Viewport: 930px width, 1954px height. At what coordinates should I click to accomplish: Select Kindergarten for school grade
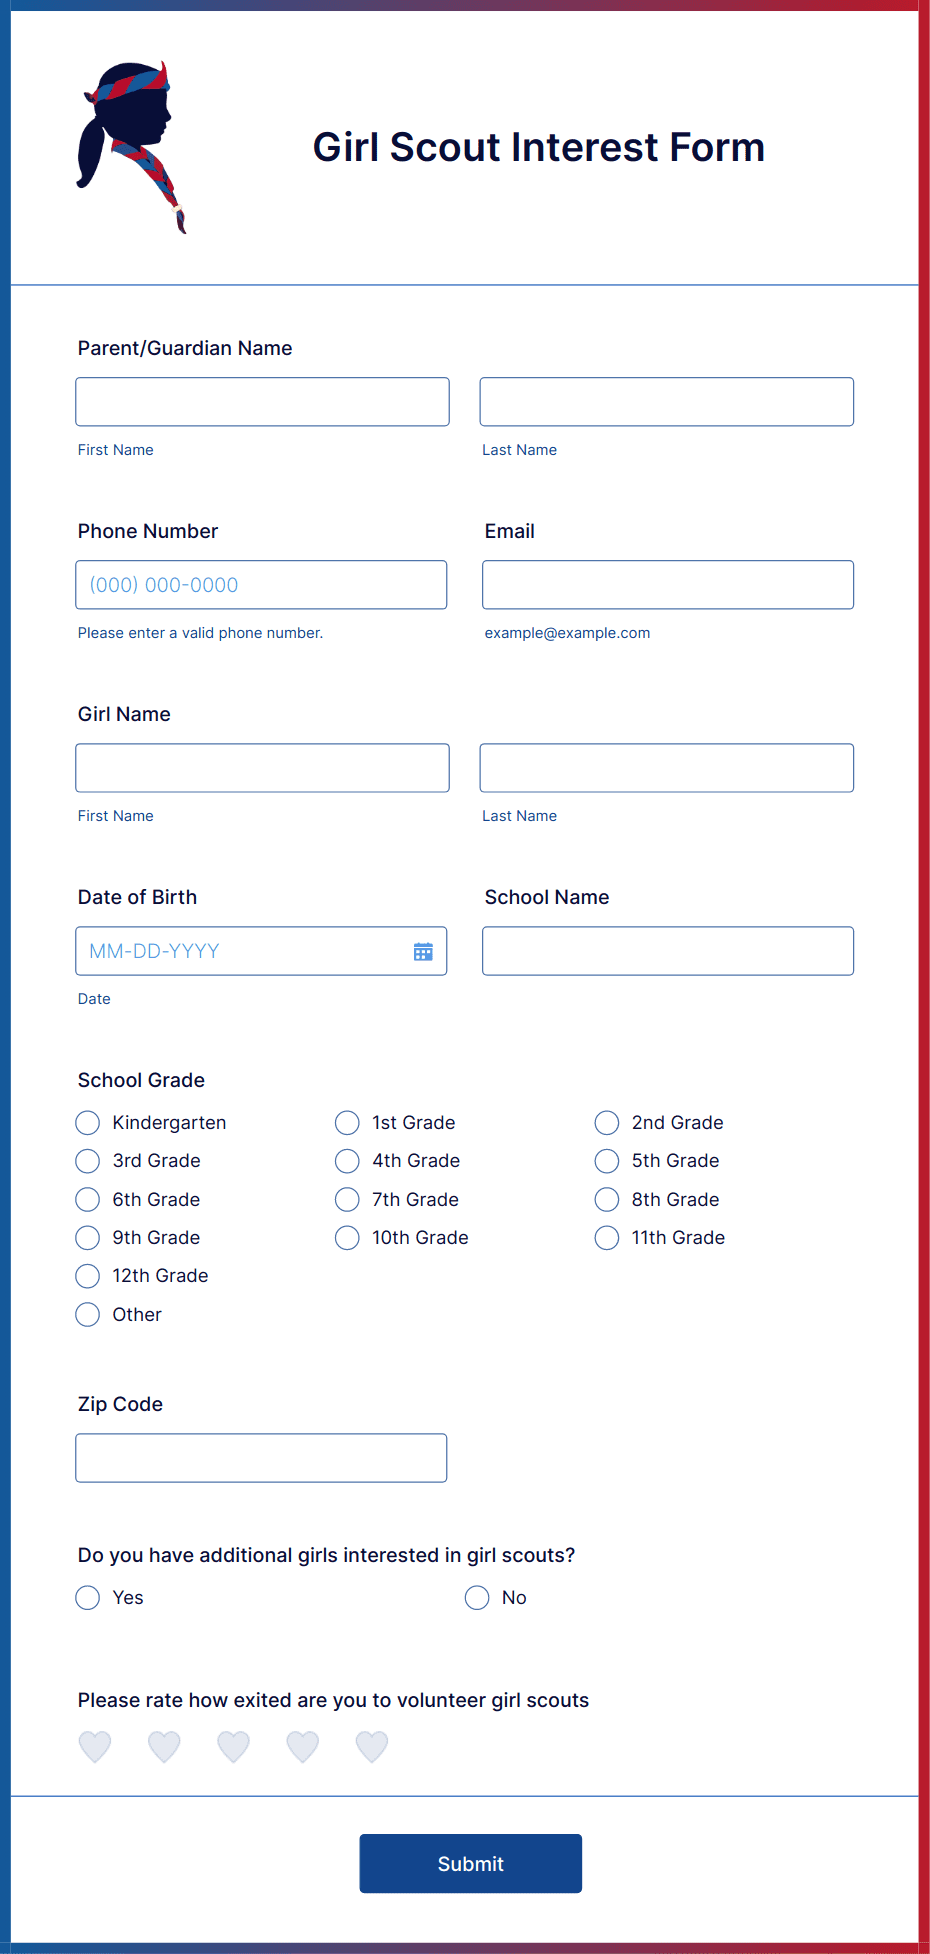coord(87,1122)
